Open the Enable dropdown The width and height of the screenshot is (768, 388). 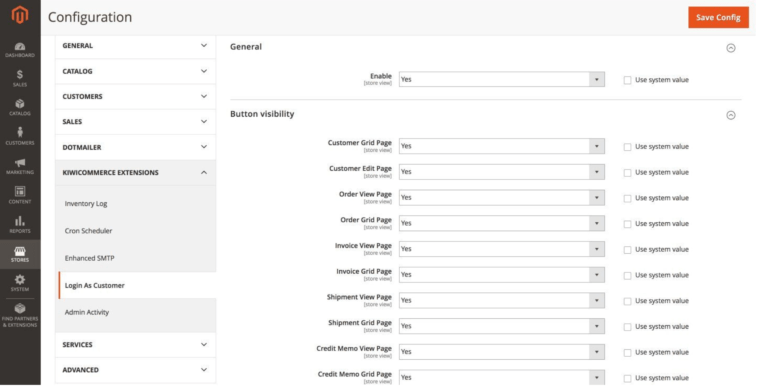[x=502, y=79]
